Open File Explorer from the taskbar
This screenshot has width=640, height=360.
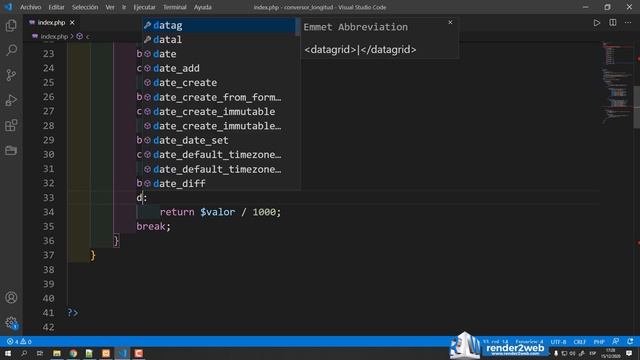tap(57, 353)
